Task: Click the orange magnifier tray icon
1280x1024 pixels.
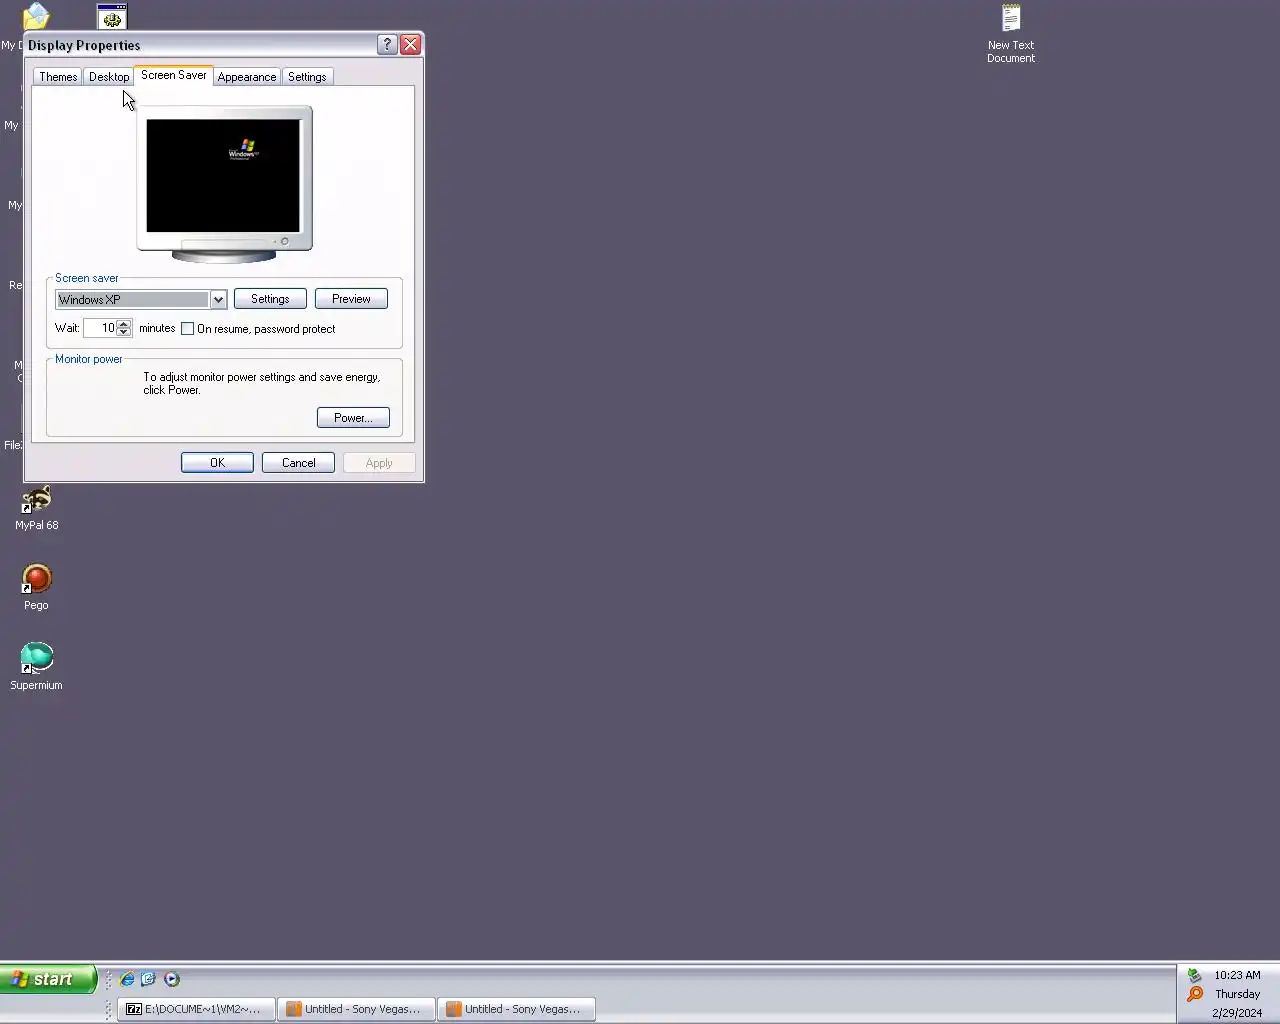Action: [x=1194, y=994]
